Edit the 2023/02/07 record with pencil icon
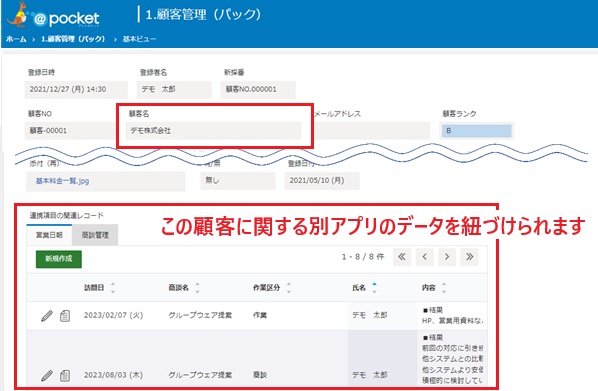 click(47, 316)
